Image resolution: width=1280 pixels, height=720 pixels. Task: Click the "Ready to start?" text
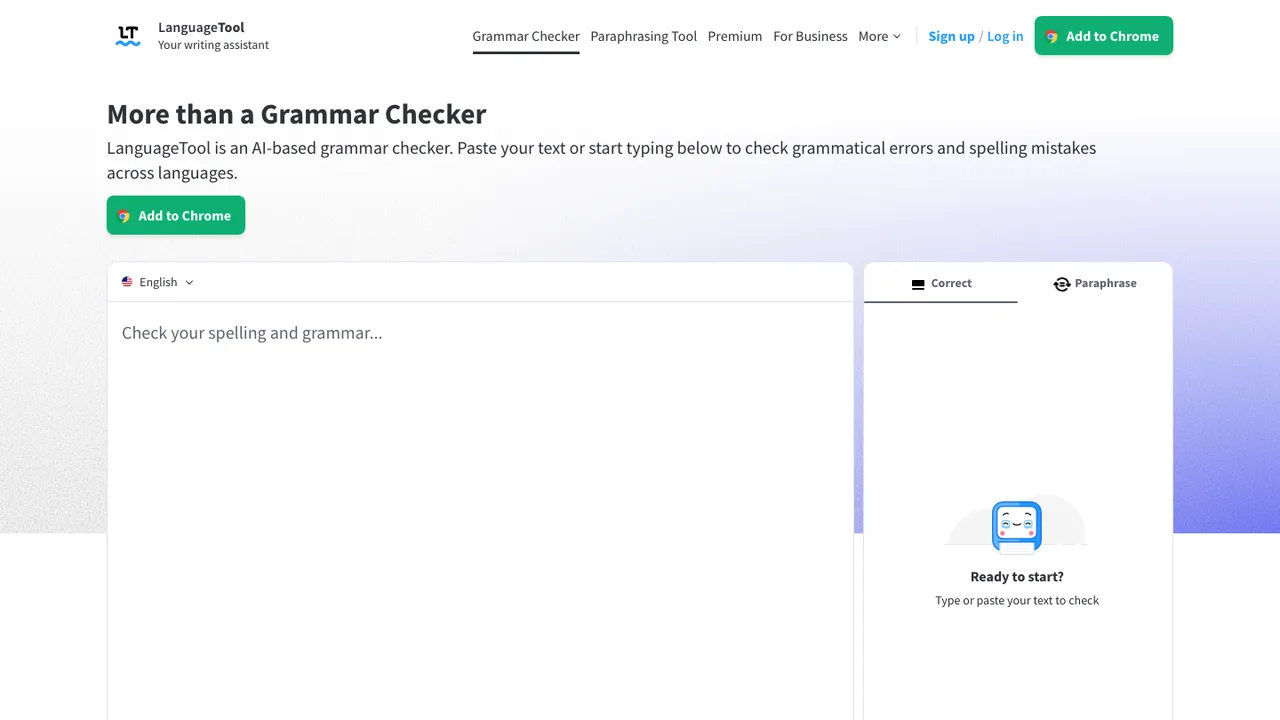(x=1017, y=577)
